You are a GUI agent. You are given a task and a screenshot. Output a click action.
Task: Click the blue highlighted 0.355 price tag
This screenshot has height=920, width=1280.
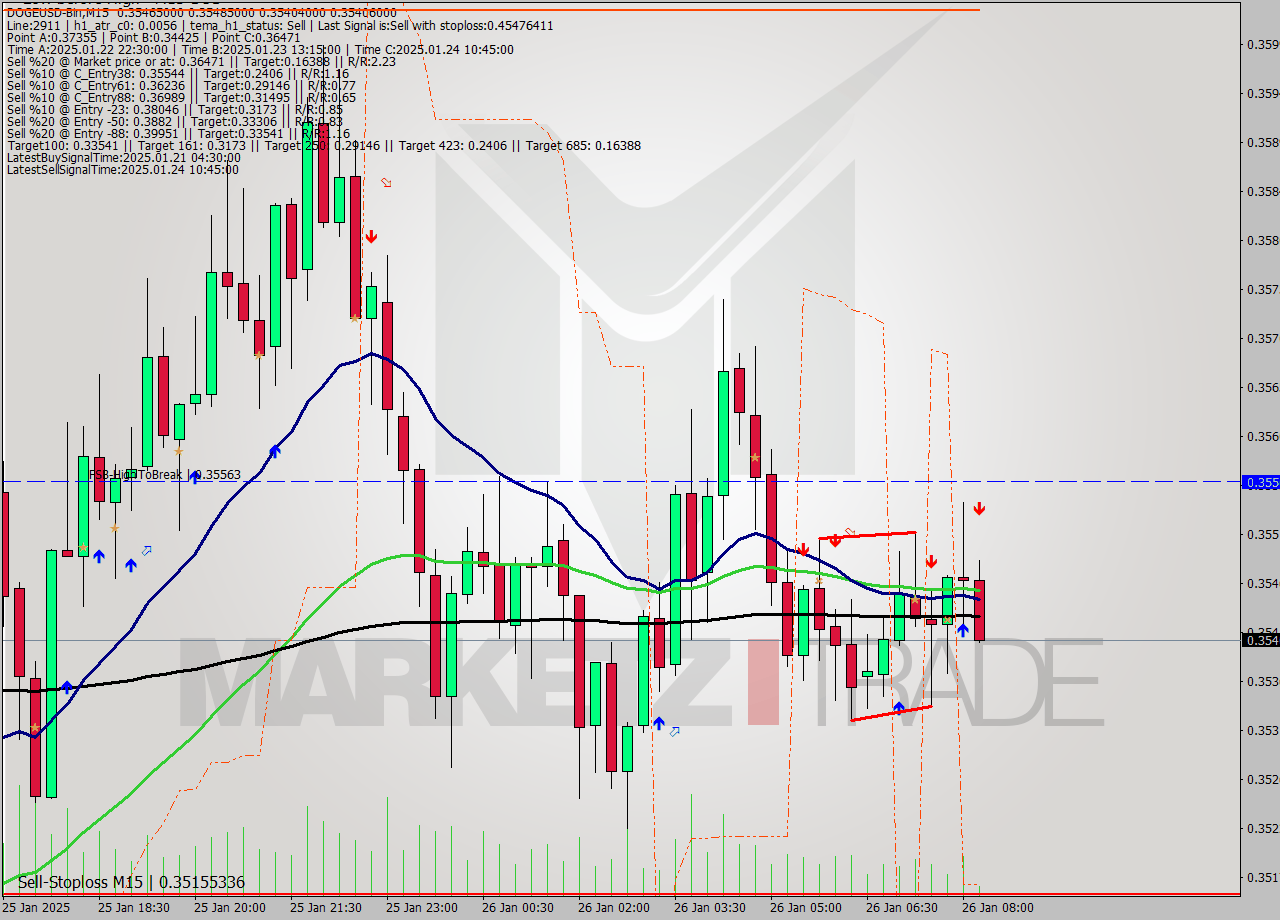pos(1260,482)
